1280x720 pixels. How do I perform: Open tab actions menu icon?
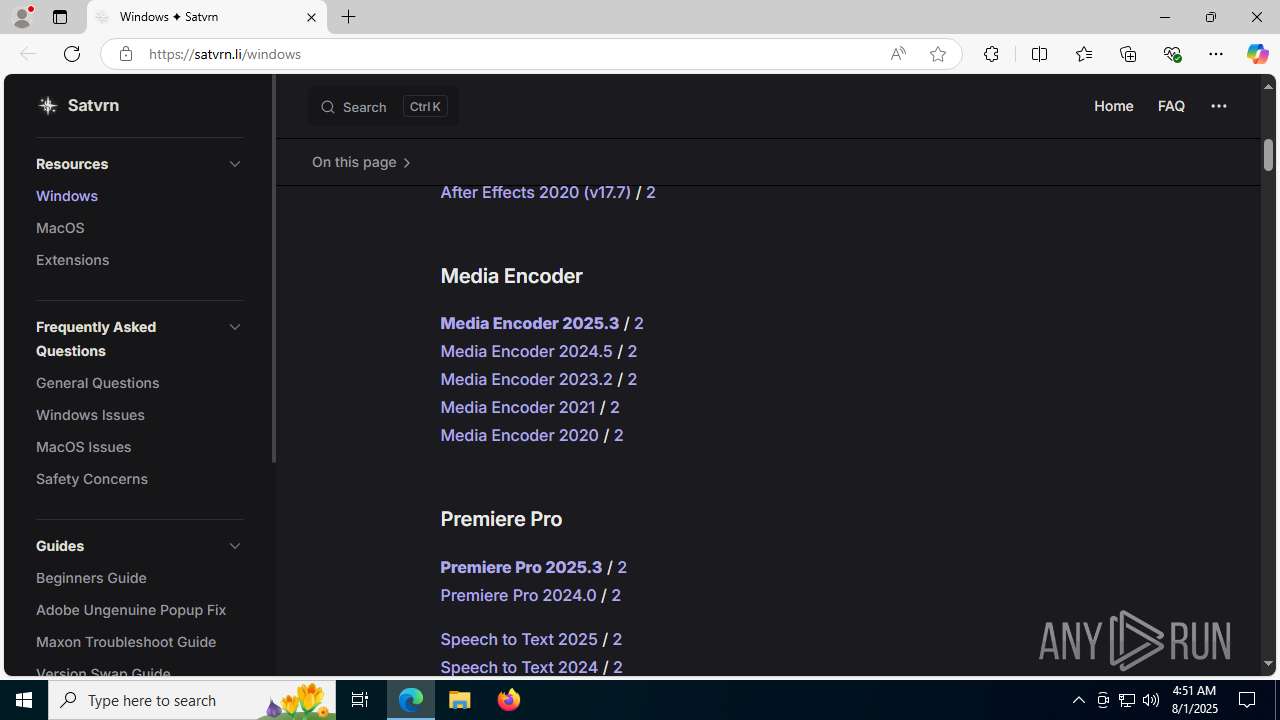pyautogui.click(x=60, y=17)
